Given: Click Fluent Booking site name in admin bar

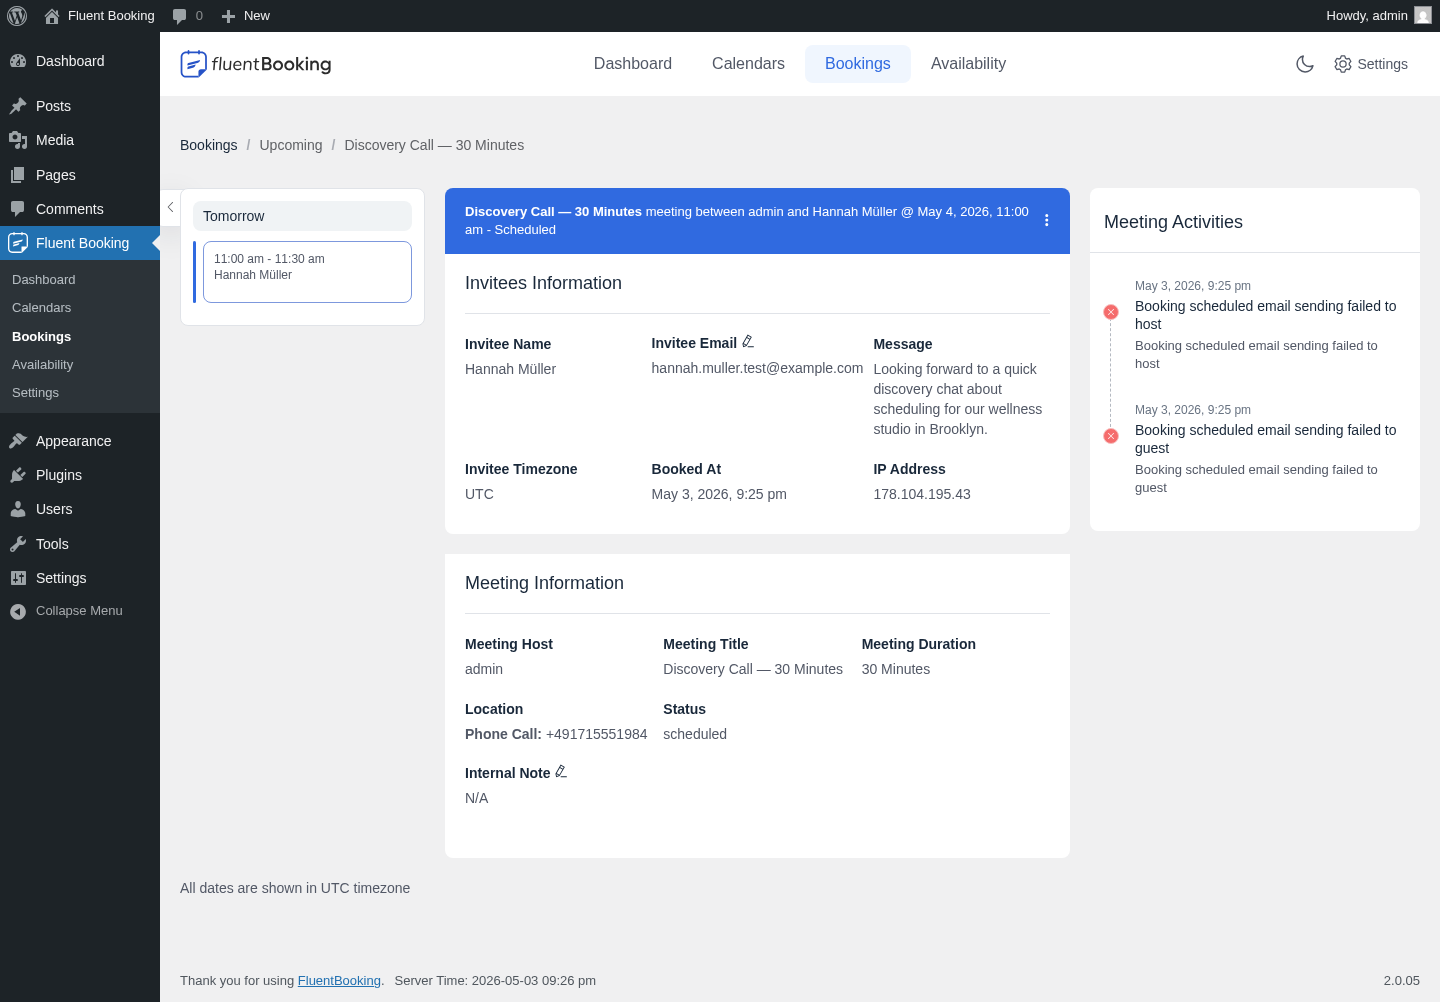Looking at the screenshot, I should [111, 16].
